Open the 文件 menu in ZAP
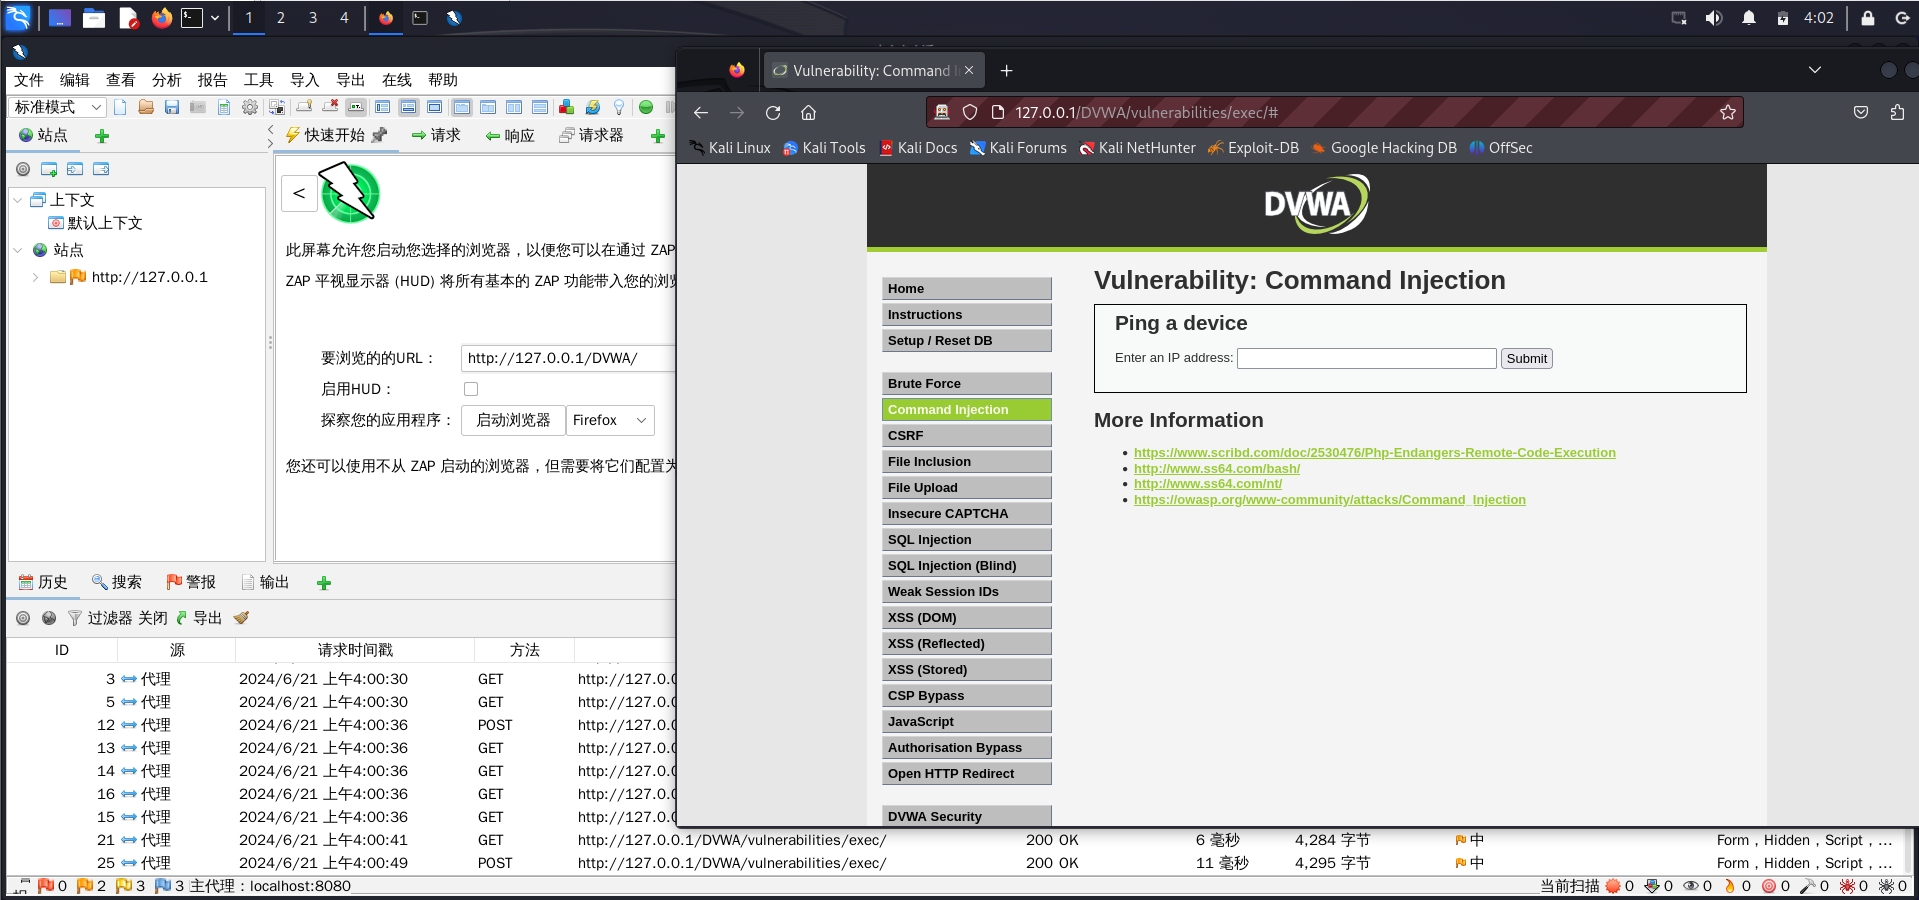This screenshot has width=1919, height=900. click(29, 80)
